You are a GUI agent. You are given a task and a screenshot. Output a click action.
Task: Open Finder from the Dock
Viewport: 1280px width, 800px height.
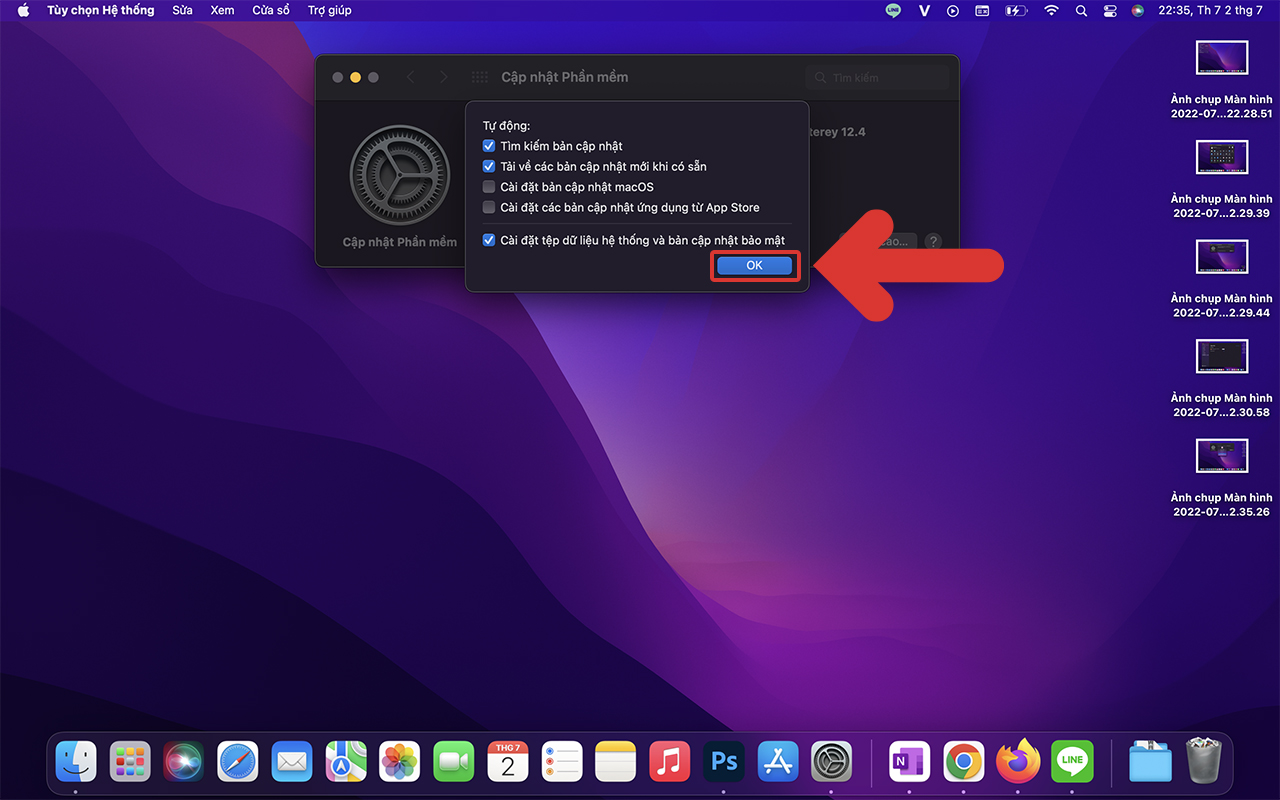(76, 761)
